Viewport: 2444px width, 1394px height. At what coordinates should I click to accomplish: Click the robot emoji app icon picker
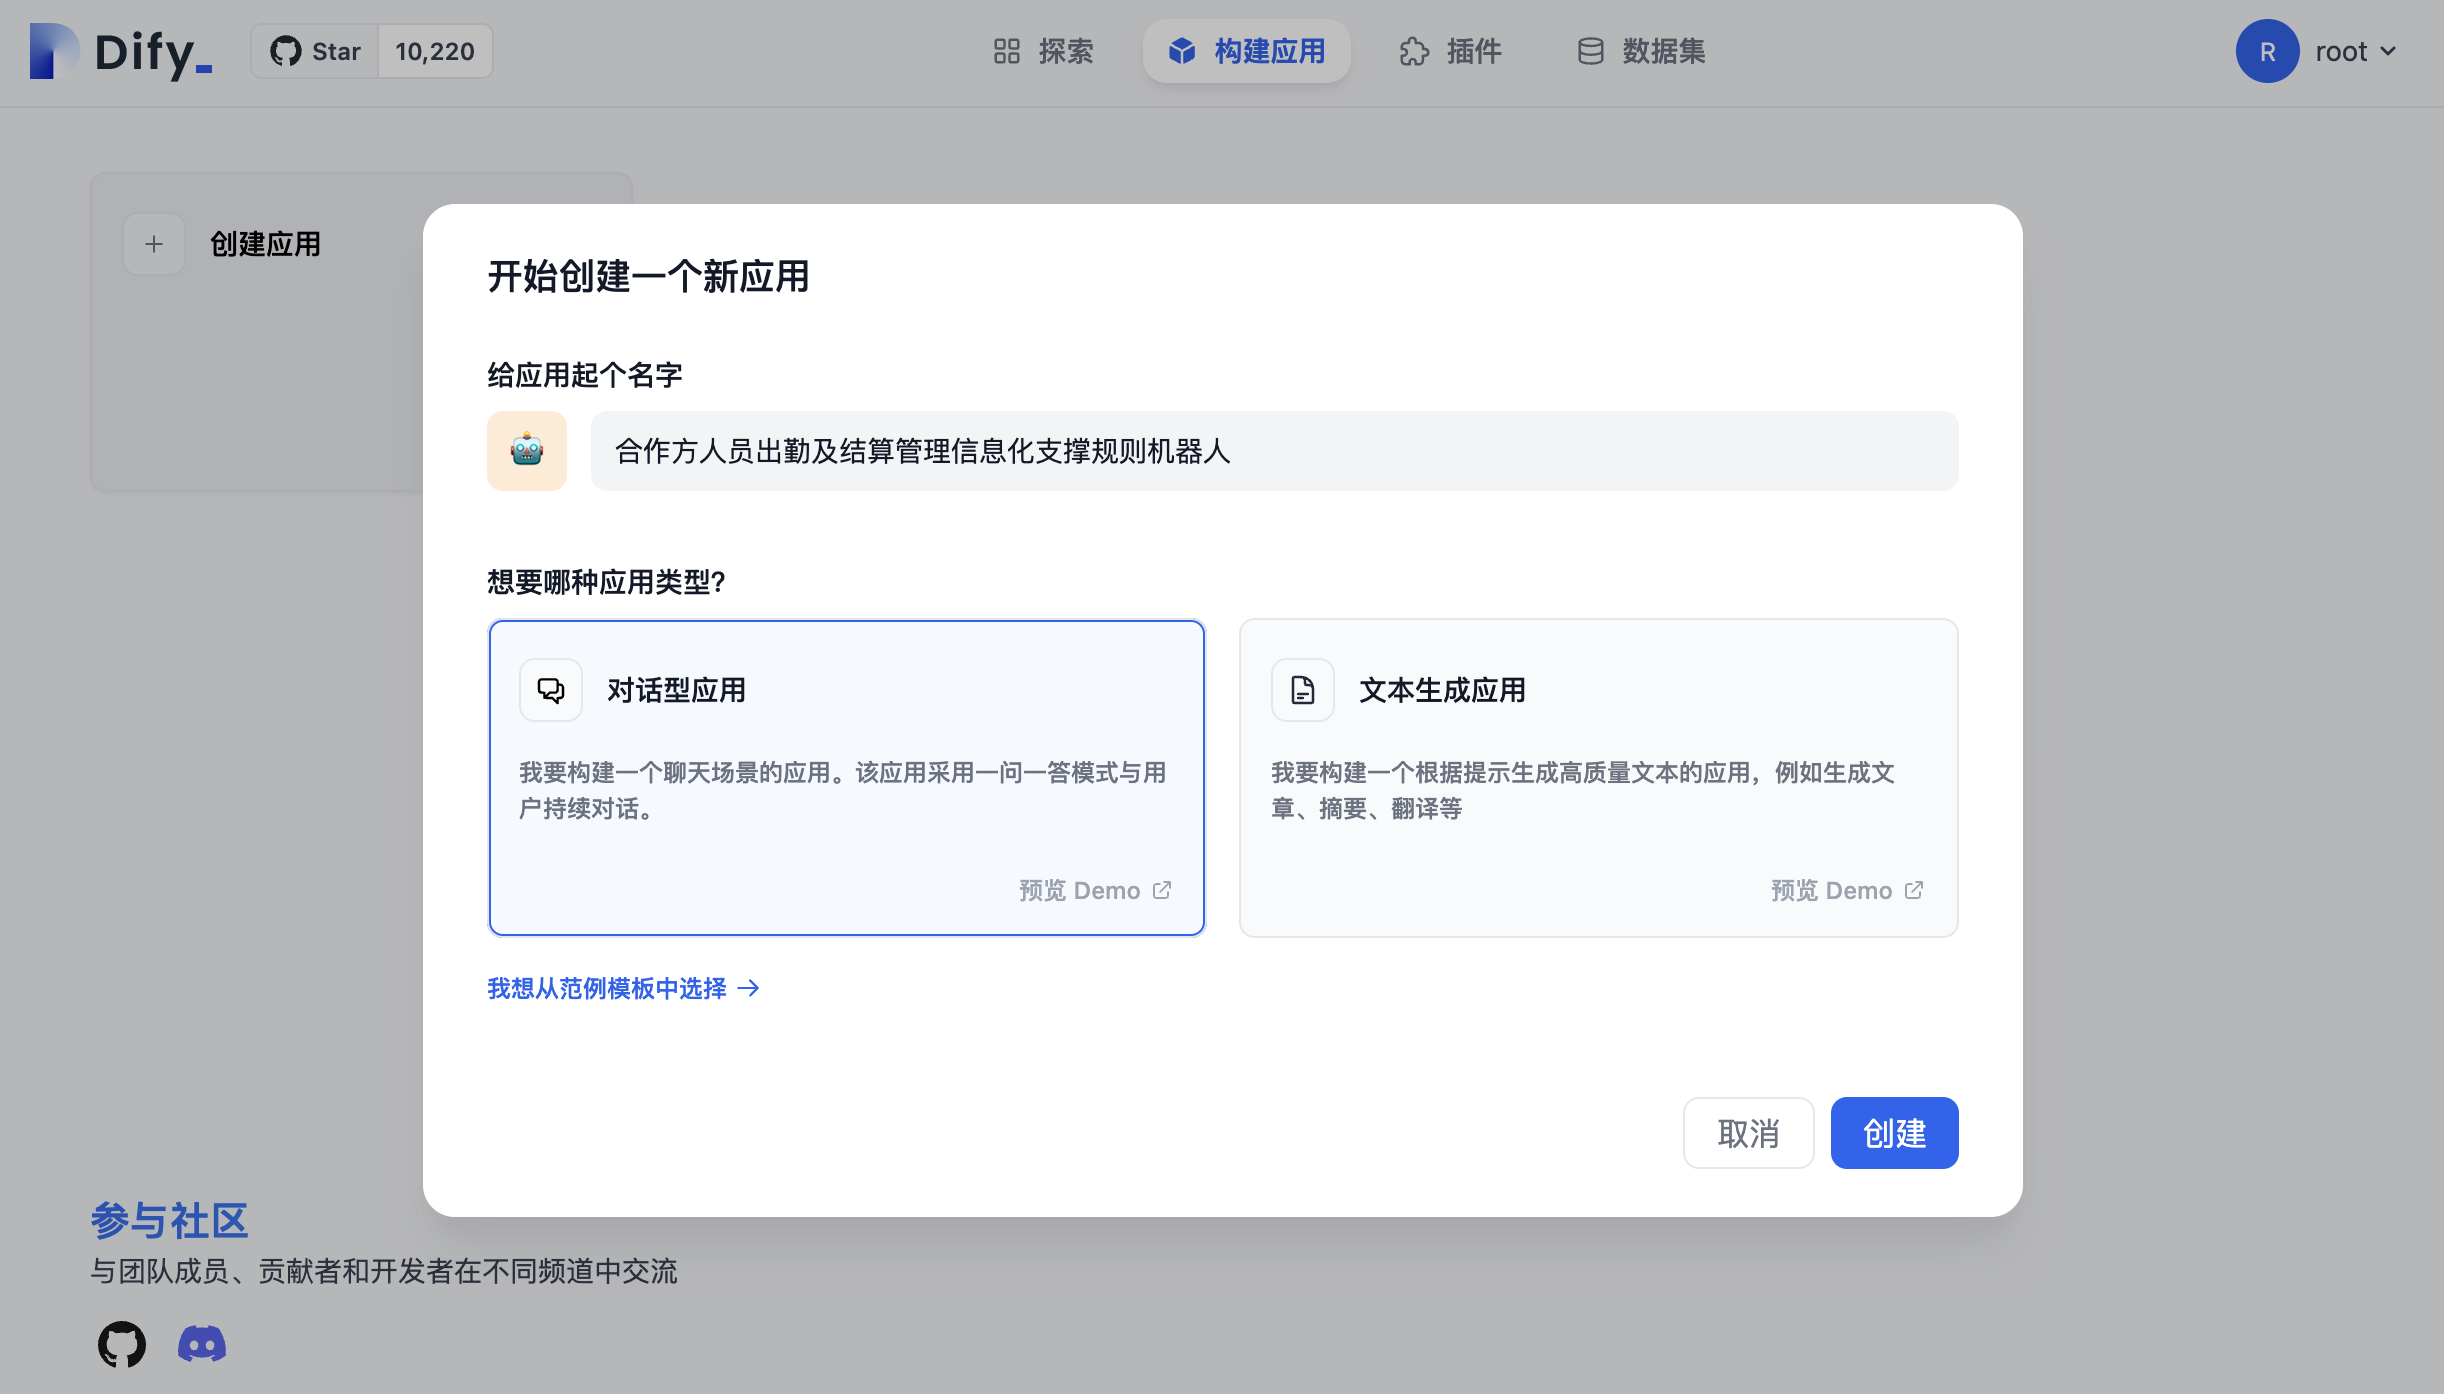tap(527, 451)
